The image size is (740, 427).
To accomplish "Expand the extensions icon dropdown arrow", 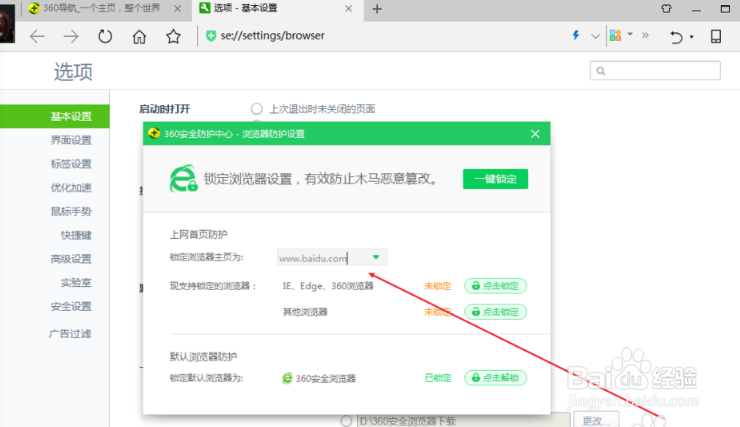I will pyautogui.click(x=630, y=34).
